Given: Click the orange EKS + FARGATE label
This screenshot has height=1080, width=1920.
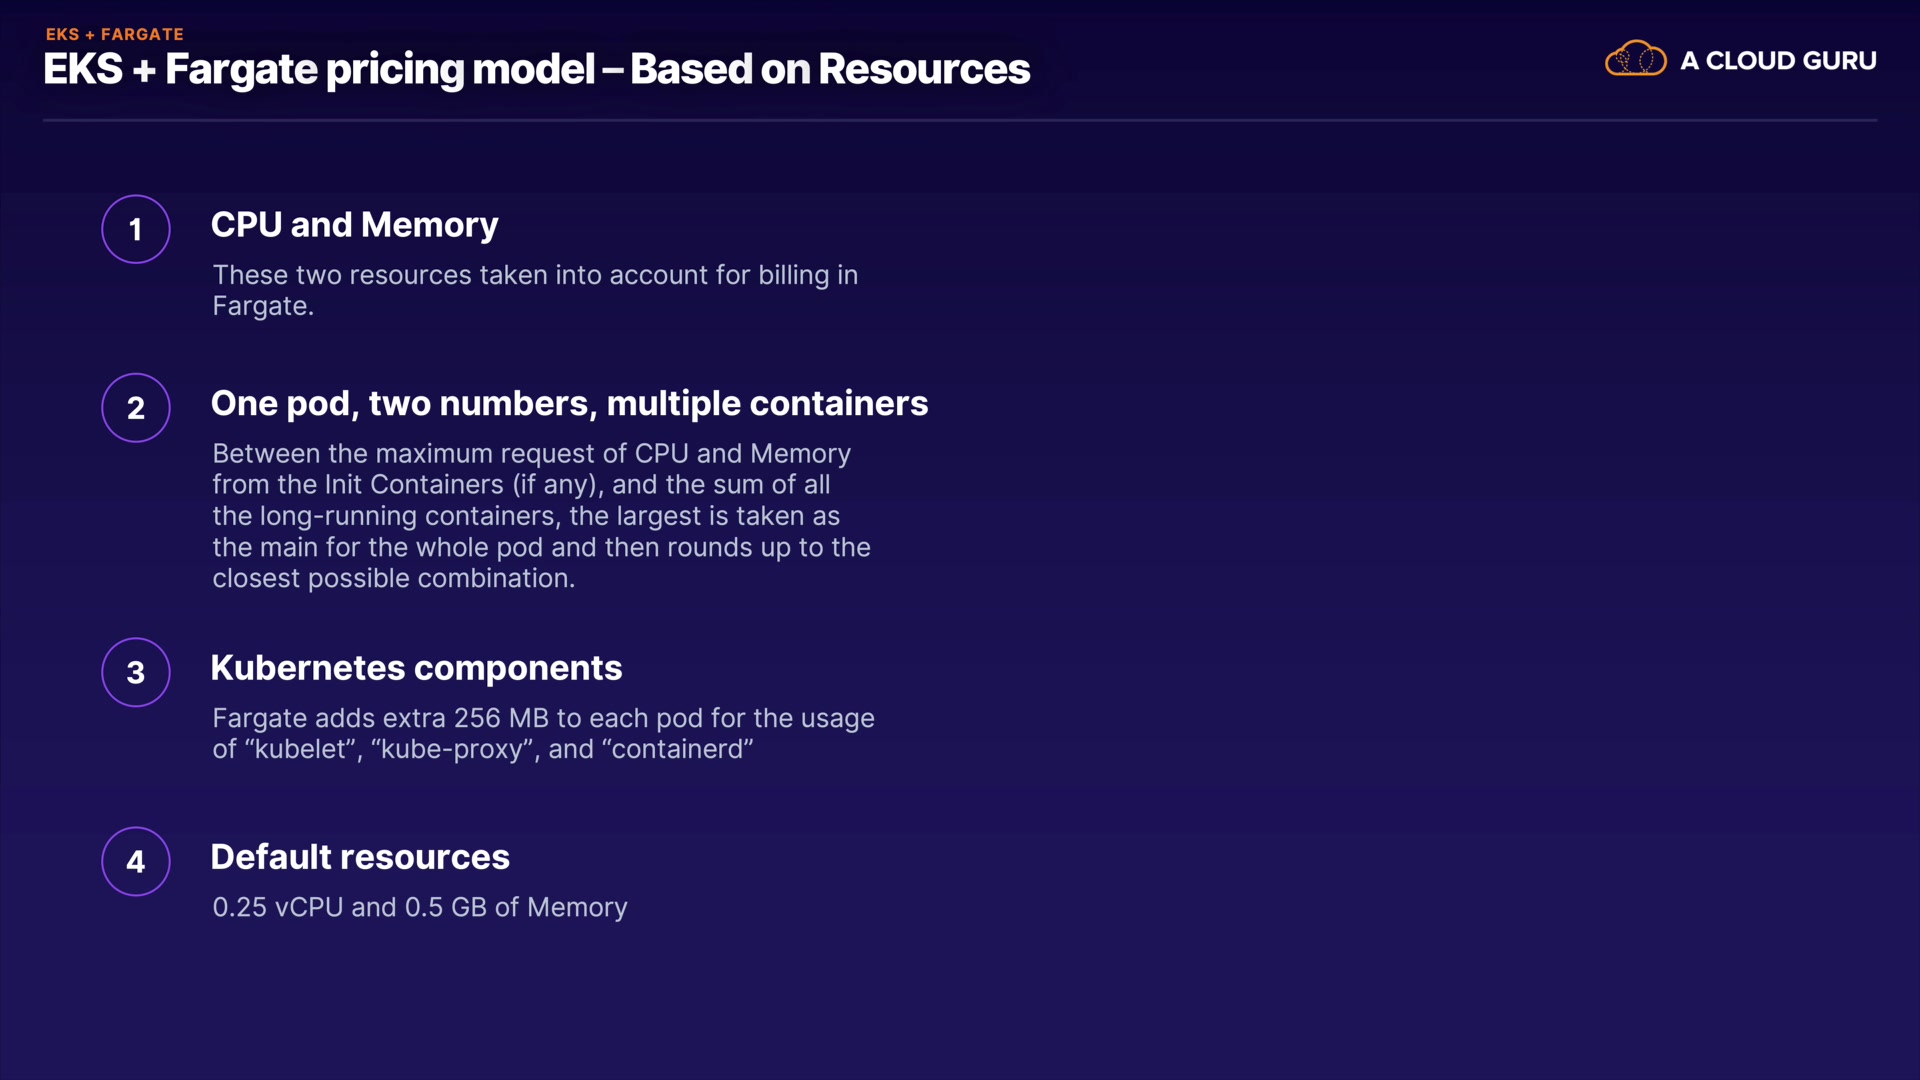Looking at the screenshot, I should coord(114,34).
